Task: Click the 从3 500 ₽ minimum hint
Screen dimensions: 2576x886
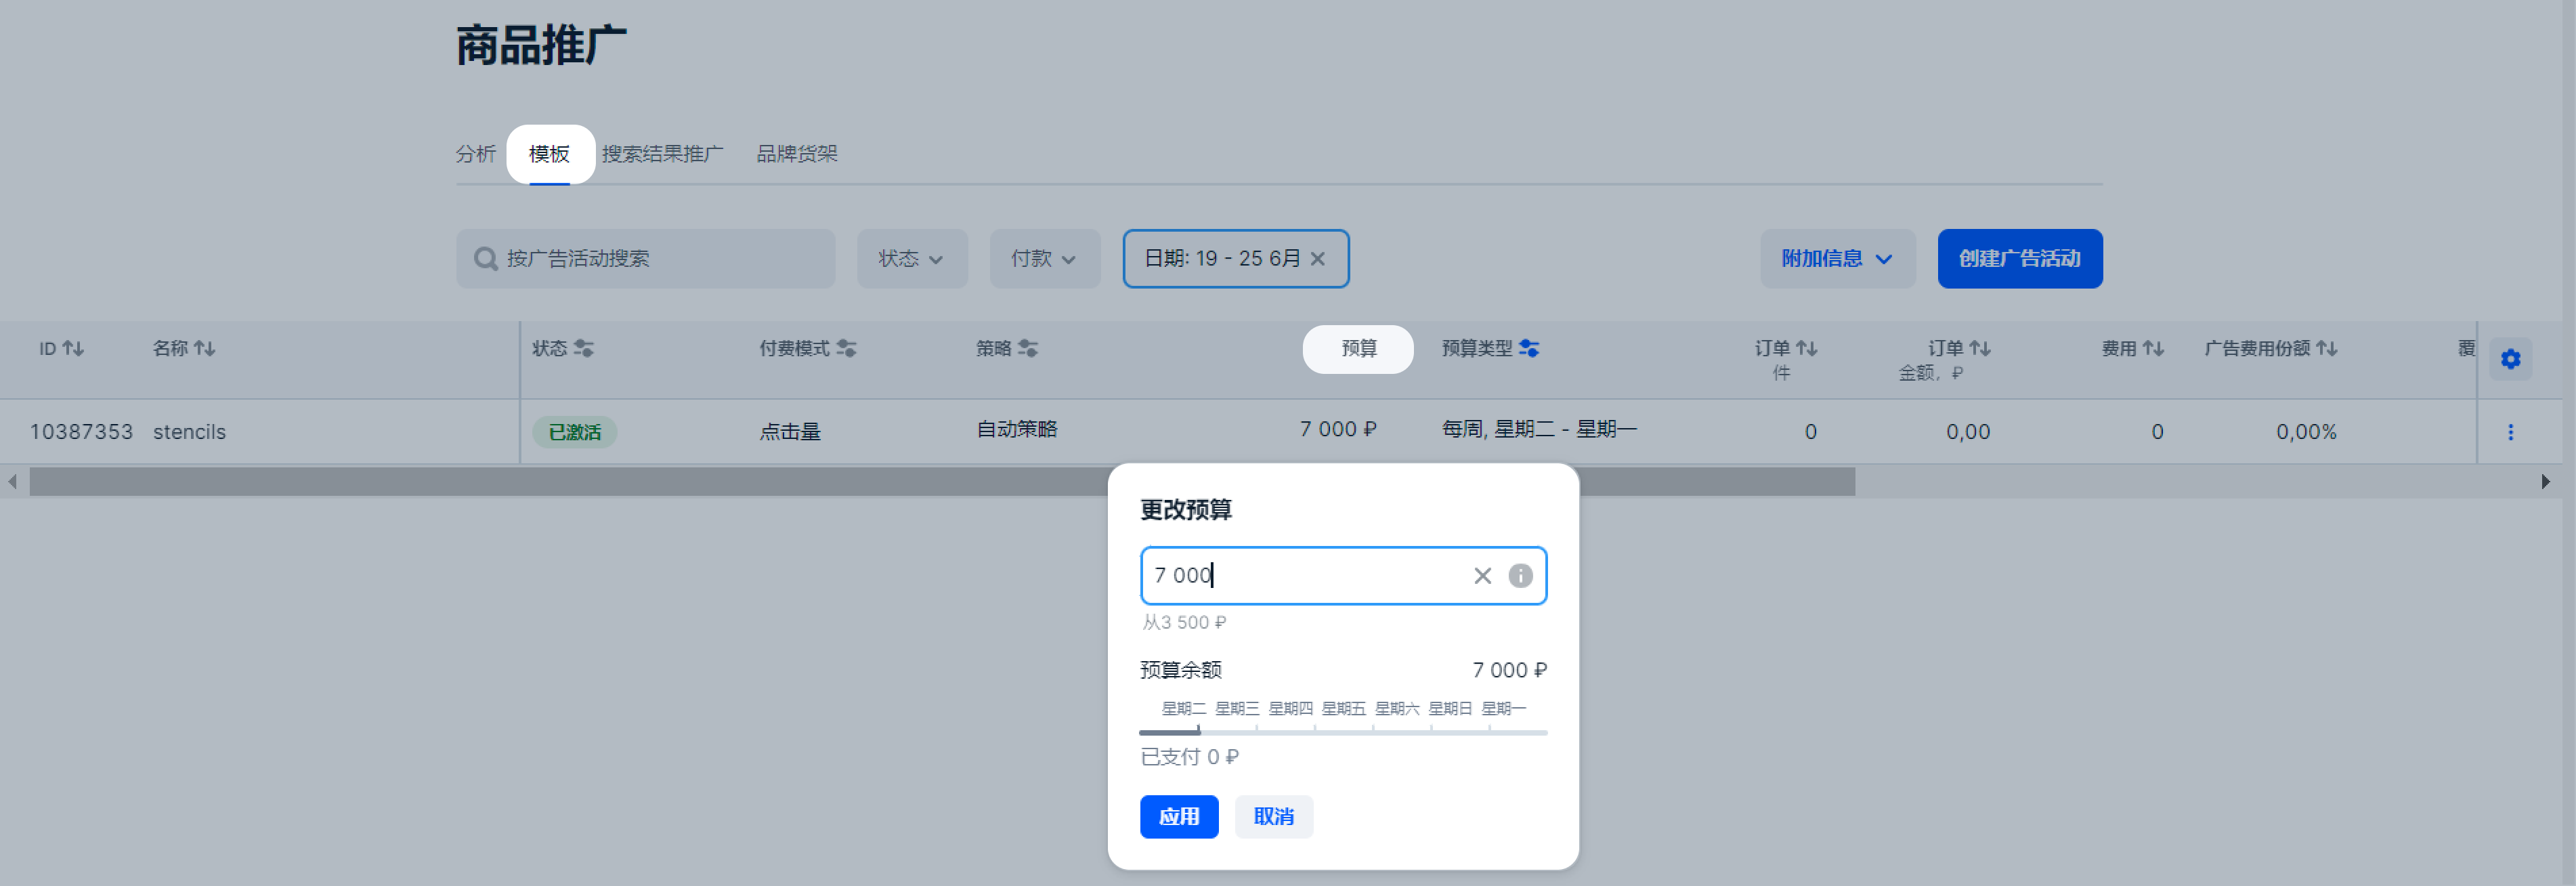Action: pos(1184,622)
